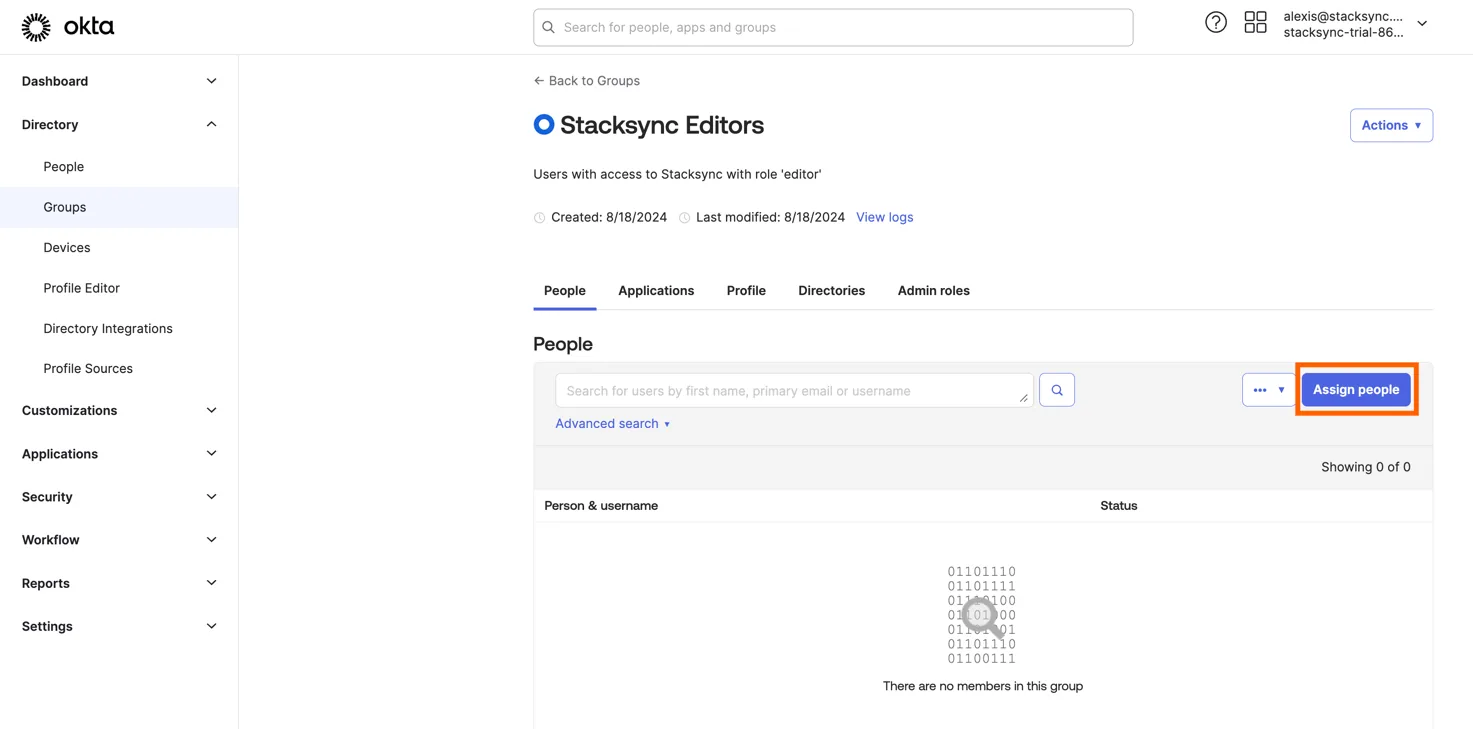Switch to the Applications tab
The height and width of the screenshot is (729, 1473).
pos(656,291)
